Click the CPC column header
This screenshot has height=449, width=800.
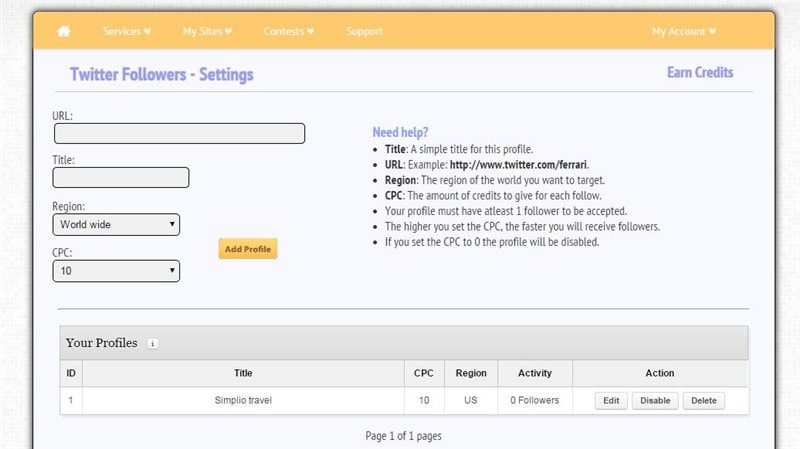(x=424, y=373)
